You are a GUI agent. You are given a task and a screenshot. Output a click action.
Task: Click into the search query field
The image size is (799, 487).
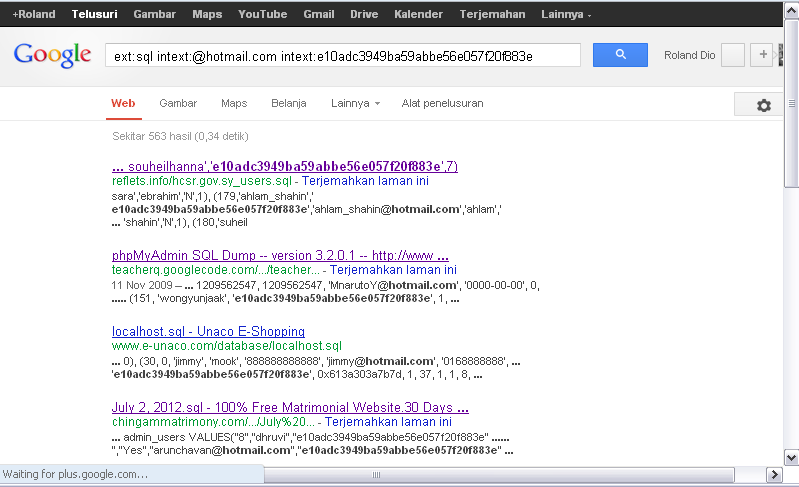(x=342, y=56)
